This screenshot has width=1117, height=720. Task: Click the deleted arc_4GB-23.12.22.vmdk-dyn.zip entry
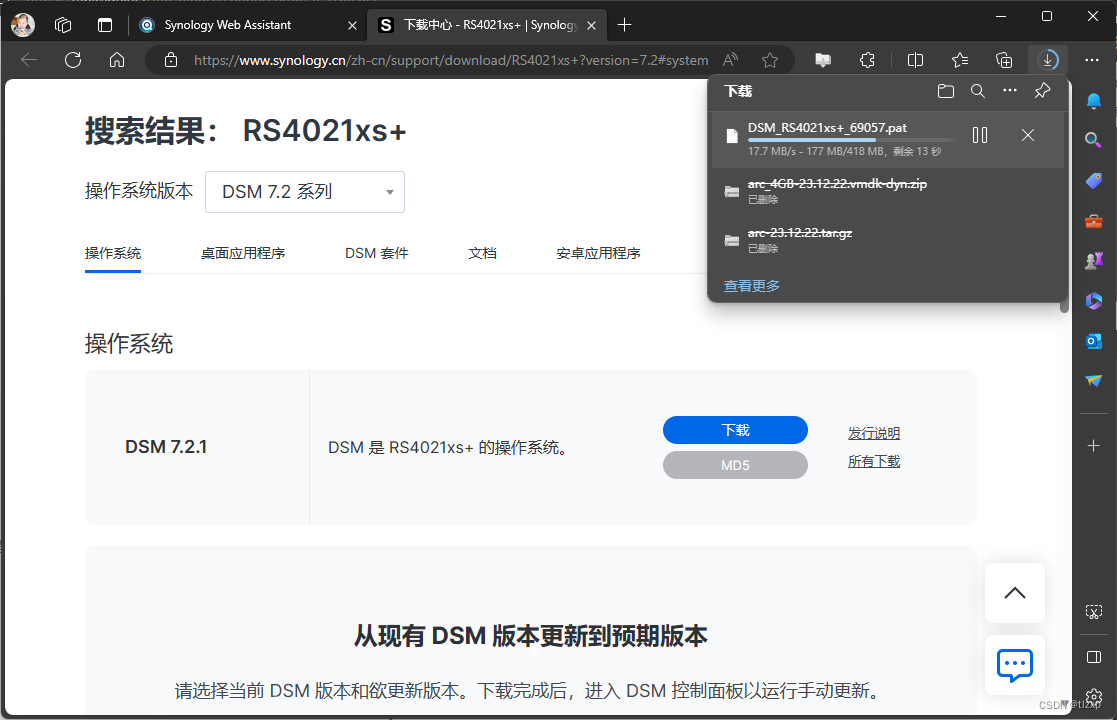(888, 191)
